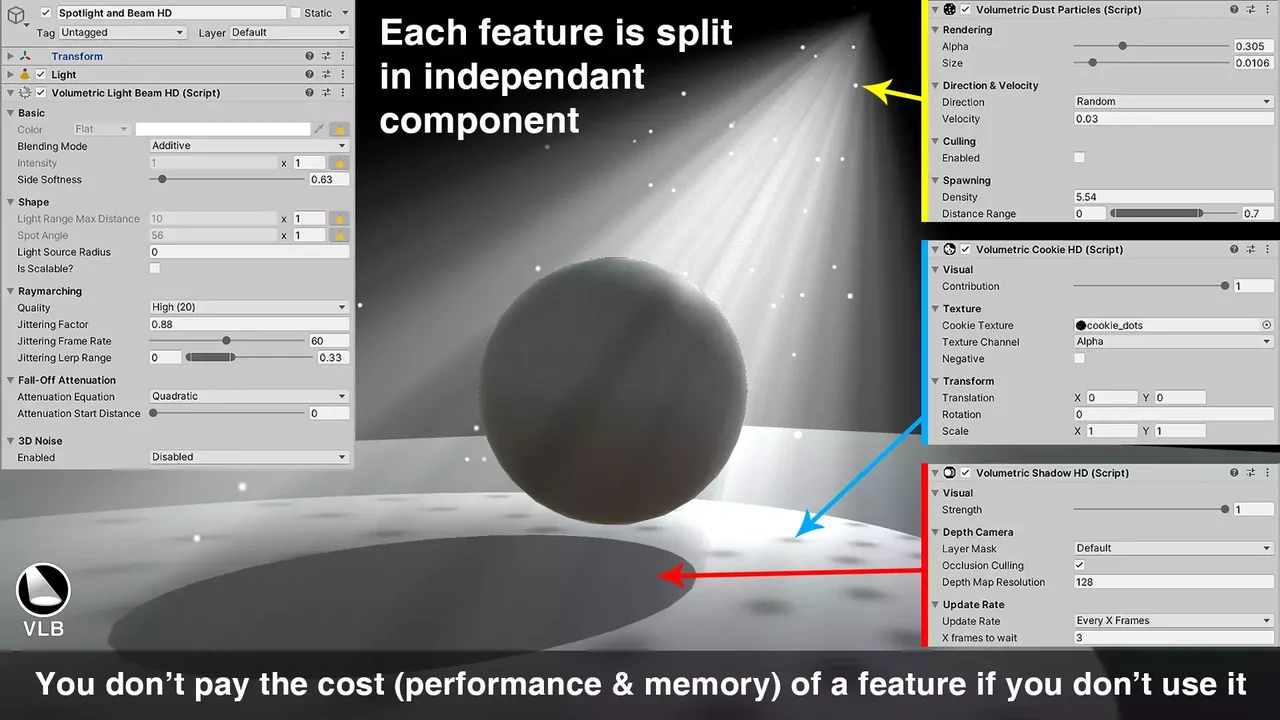
Task: Collapse the Direction & Velocity section
Action: coord(935,85)
